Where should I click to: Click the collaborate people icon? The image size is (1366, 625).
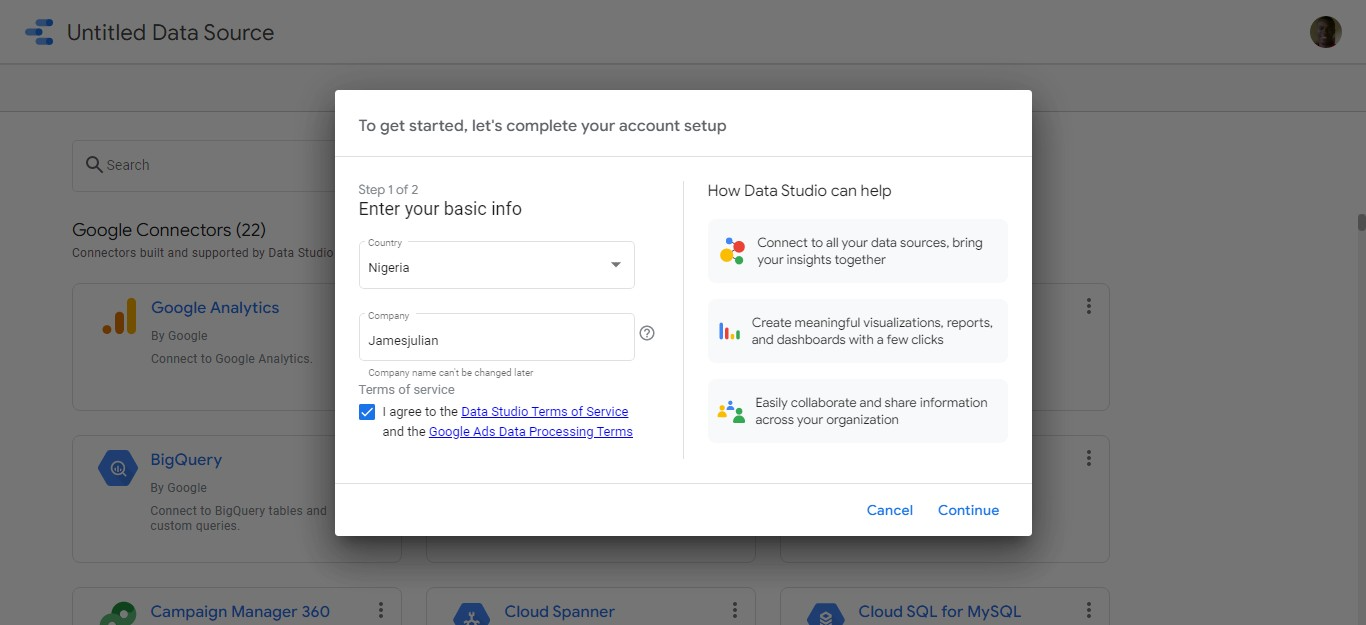coord(731,411)
